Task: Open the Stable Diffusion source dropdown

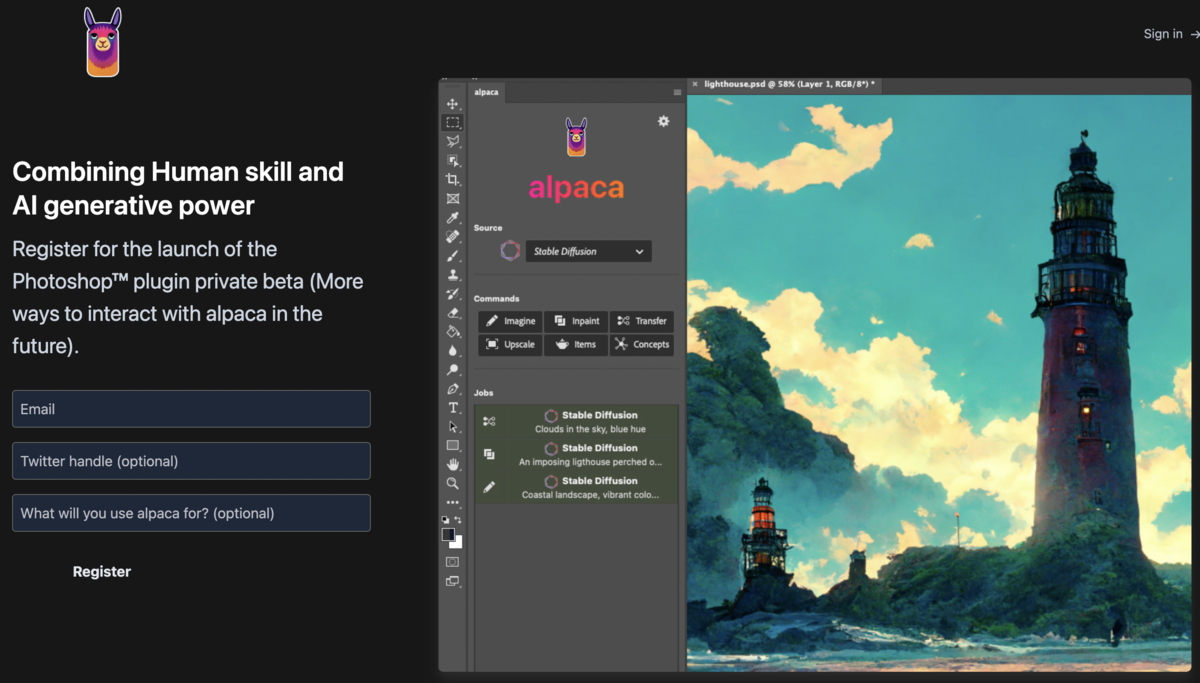Action: (x=588, y=251)
